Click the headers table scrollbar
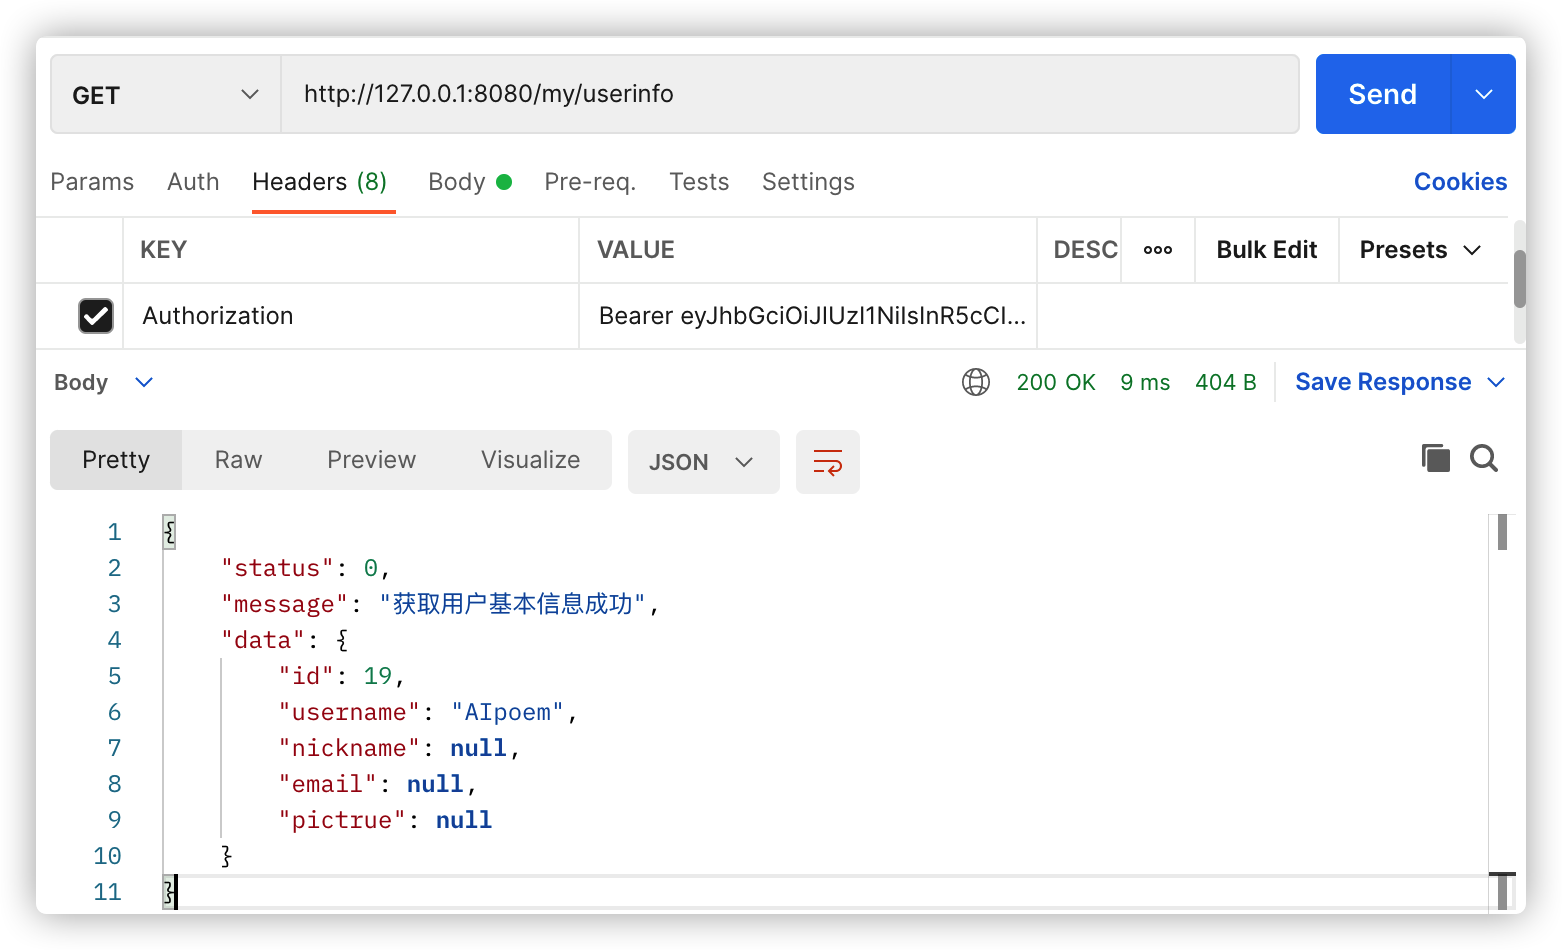 [x=1520, y=279]
